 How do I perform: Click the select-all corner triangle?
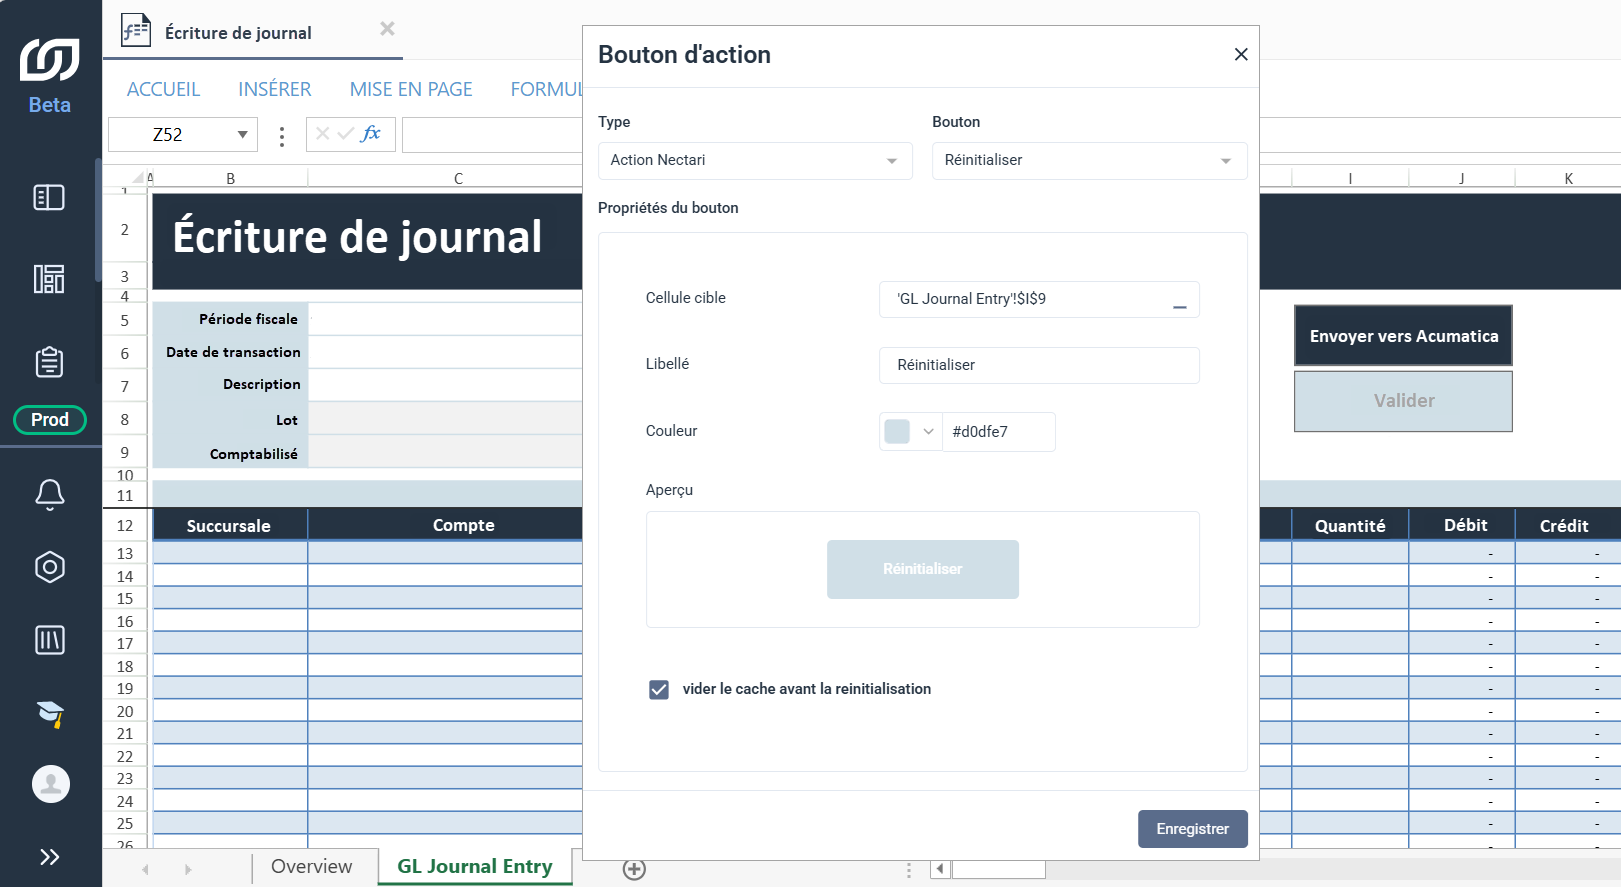(139, 177)
